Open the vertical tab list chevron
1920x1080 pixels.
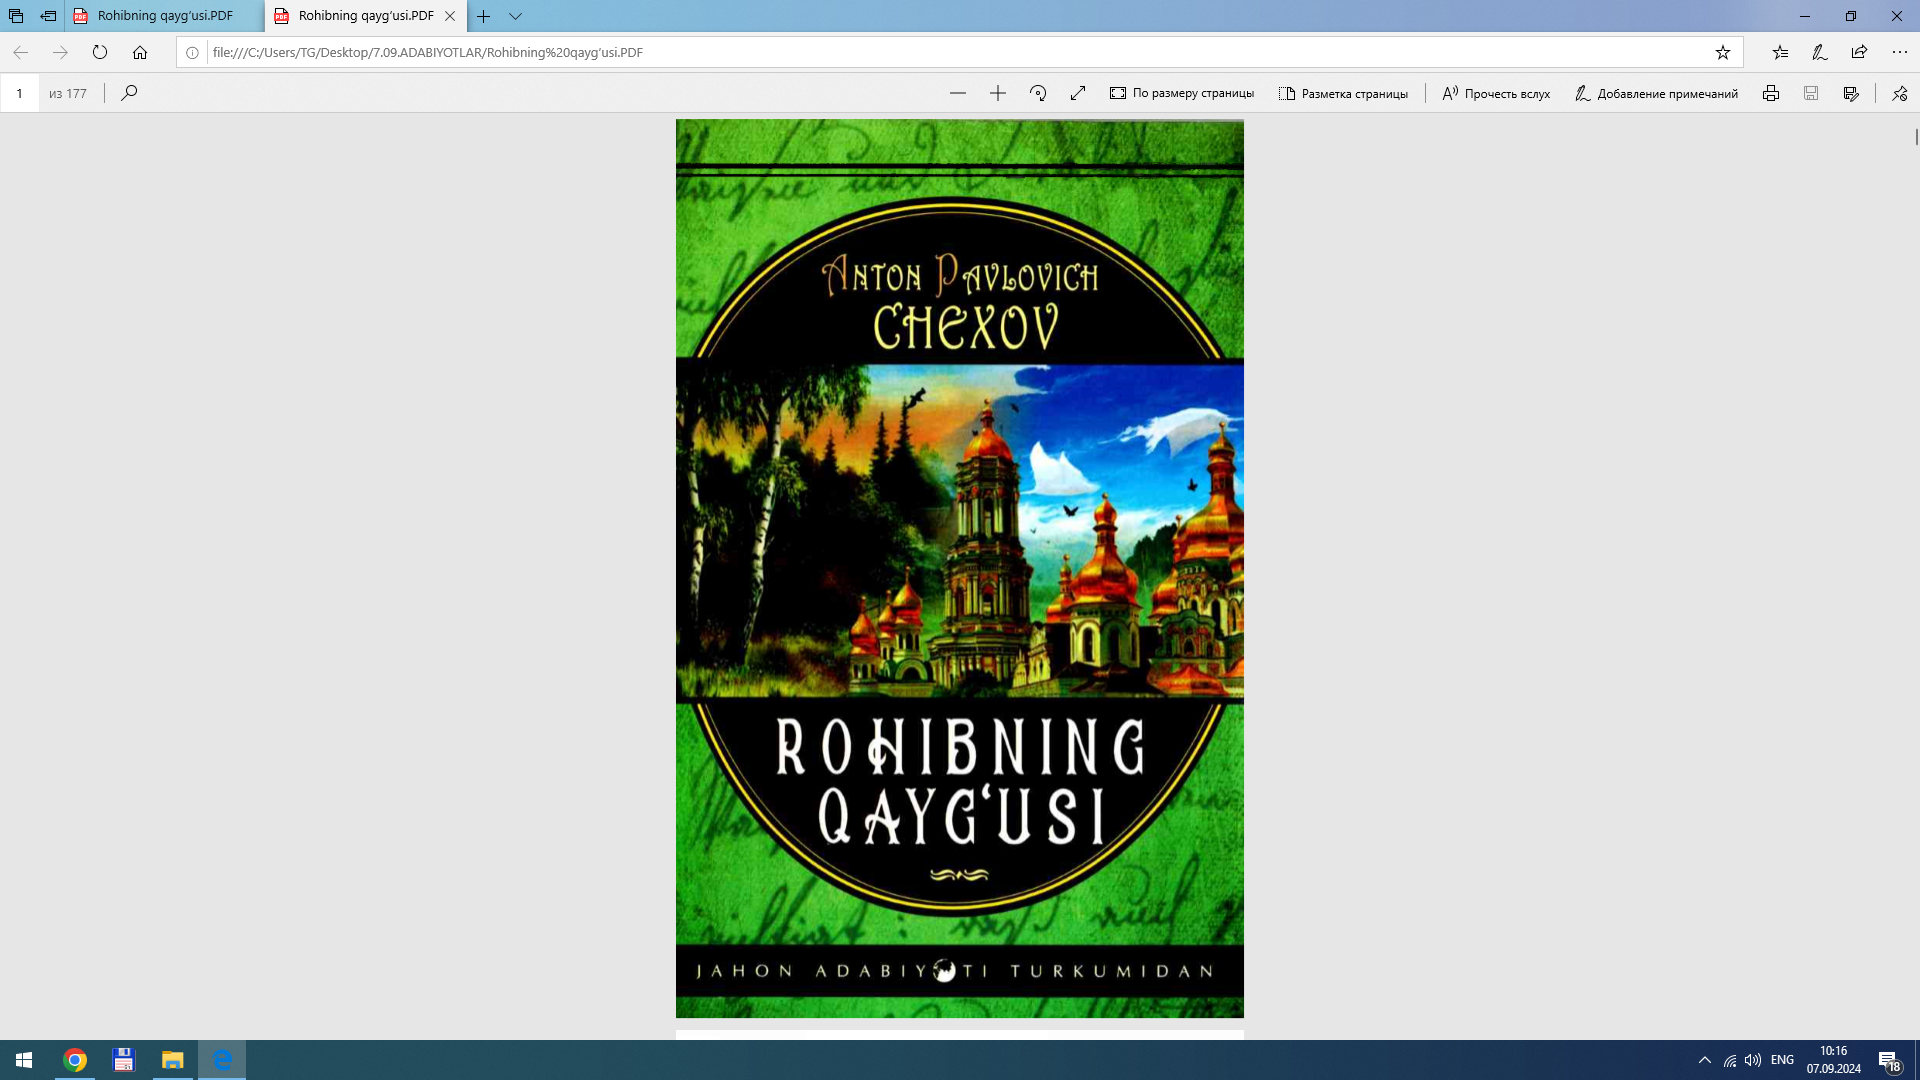(514, 16)
